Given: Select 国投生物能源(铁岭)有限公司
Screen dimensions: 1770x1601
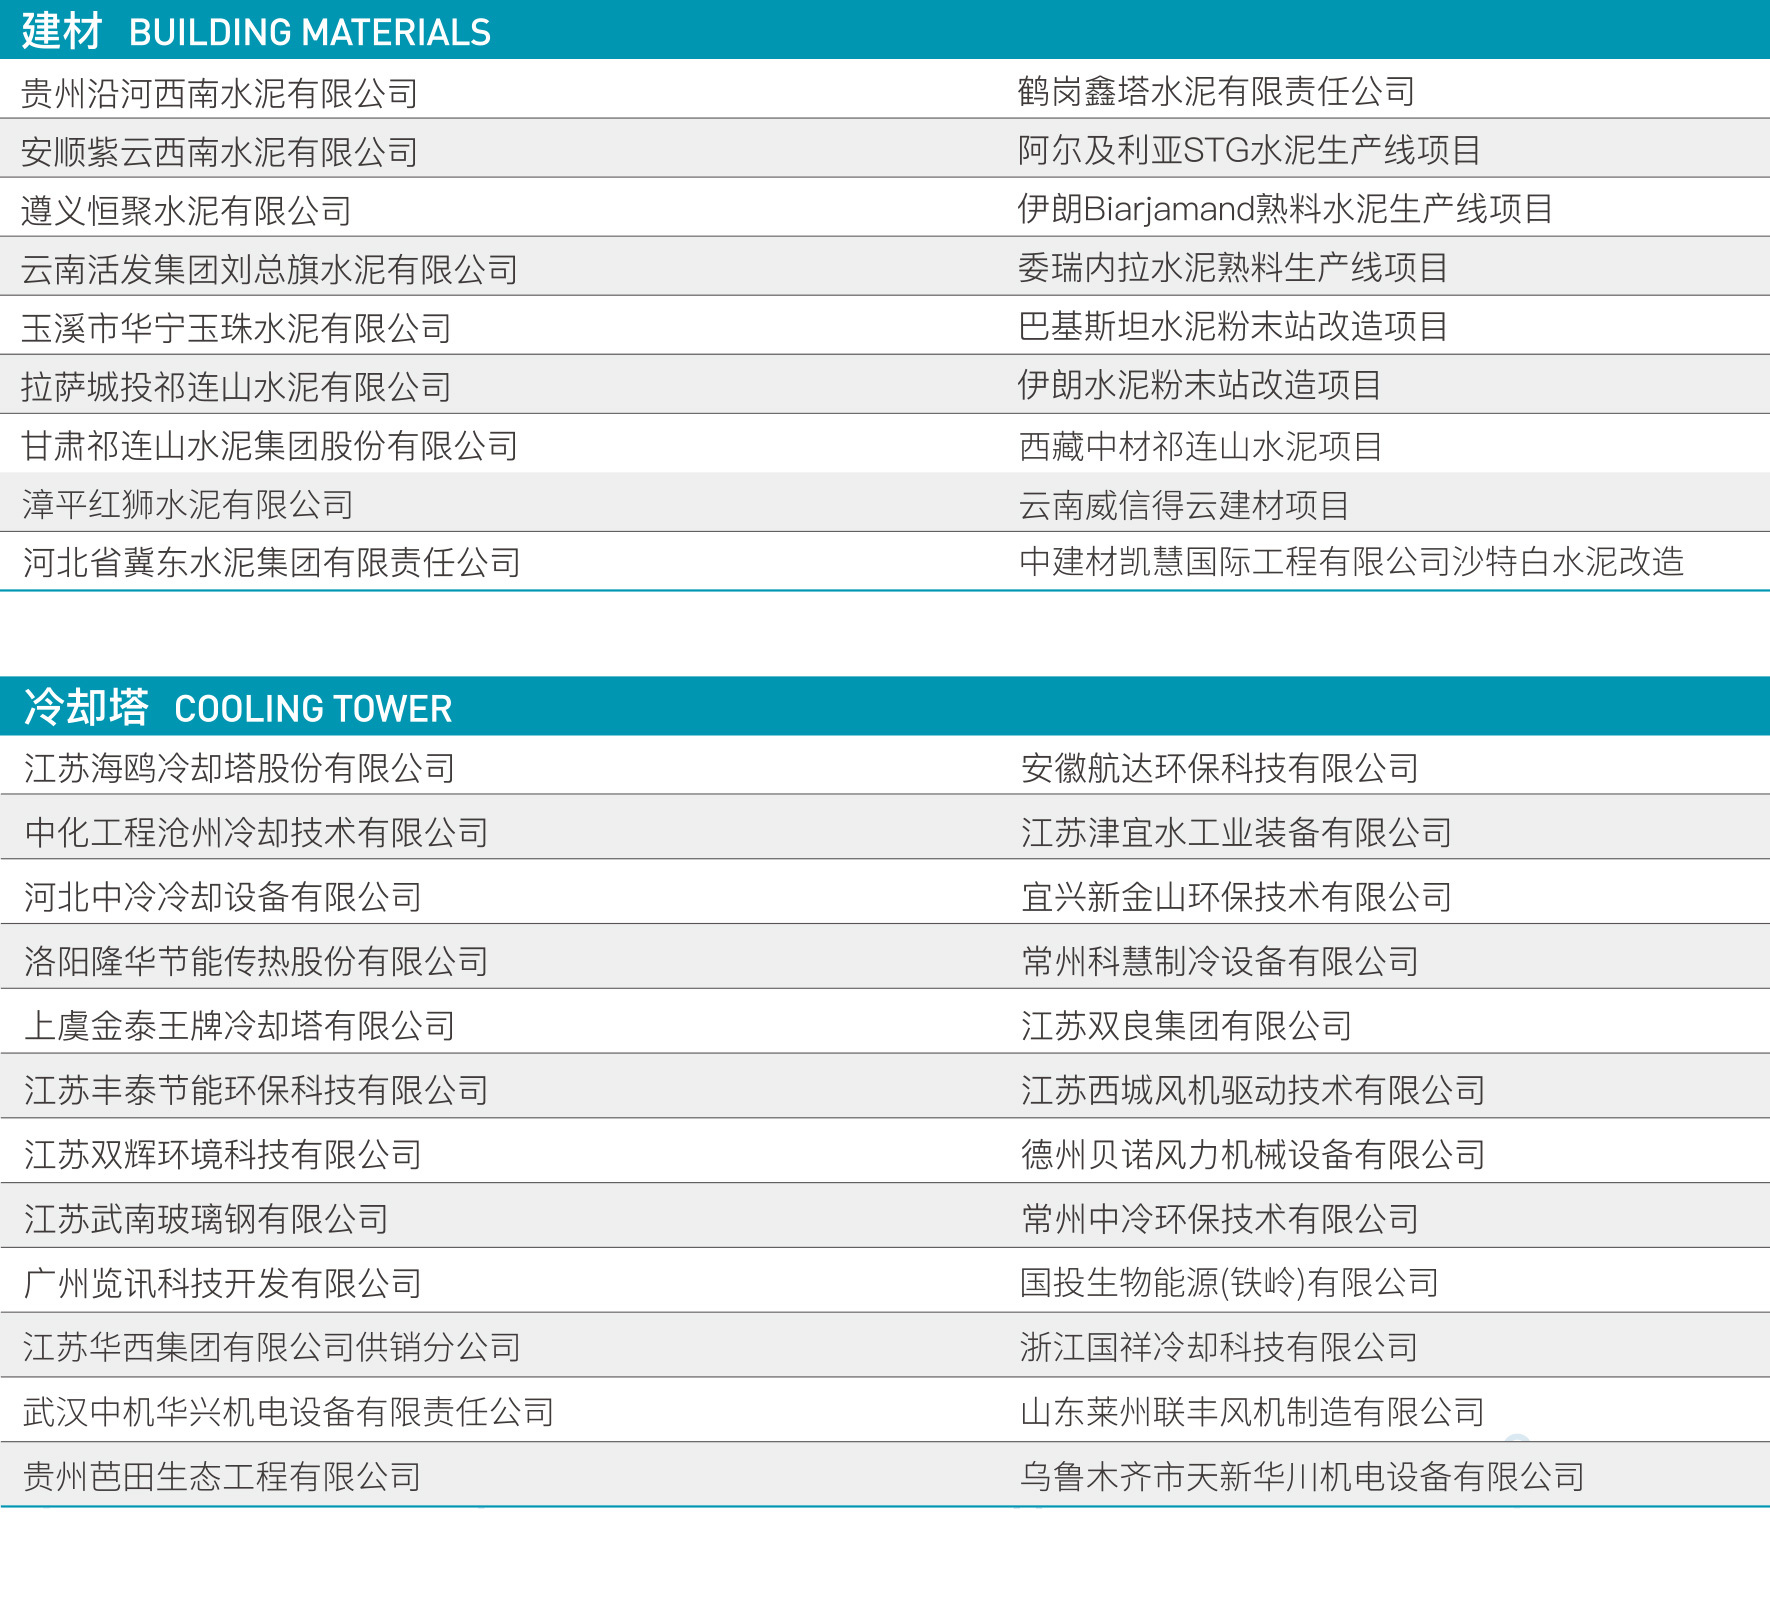Looking at the screenshot, I should click(x=1230, y=1283).
